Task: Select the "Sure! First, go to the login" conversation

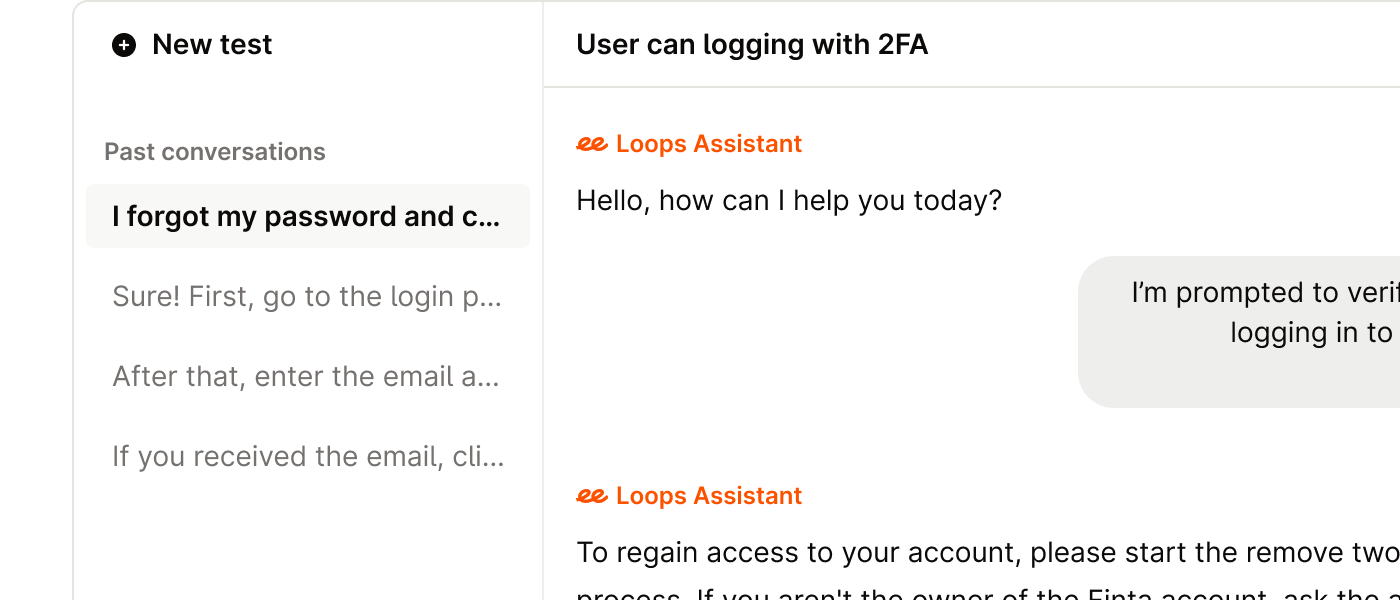Action: click(307, 296)
